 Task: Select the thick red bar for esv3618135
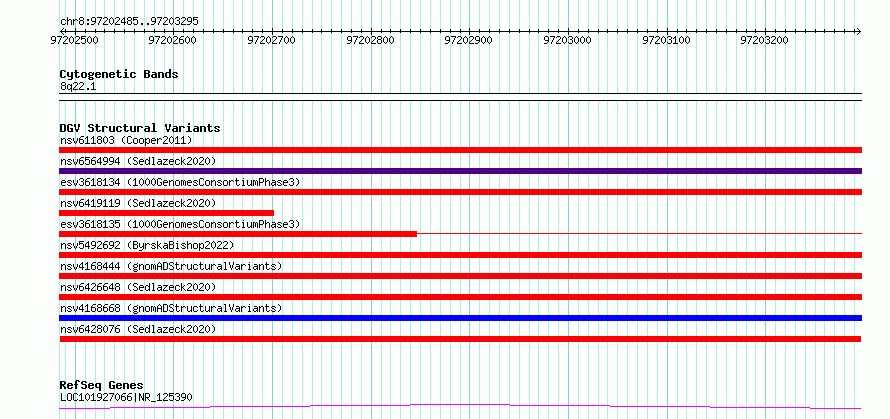238,234
